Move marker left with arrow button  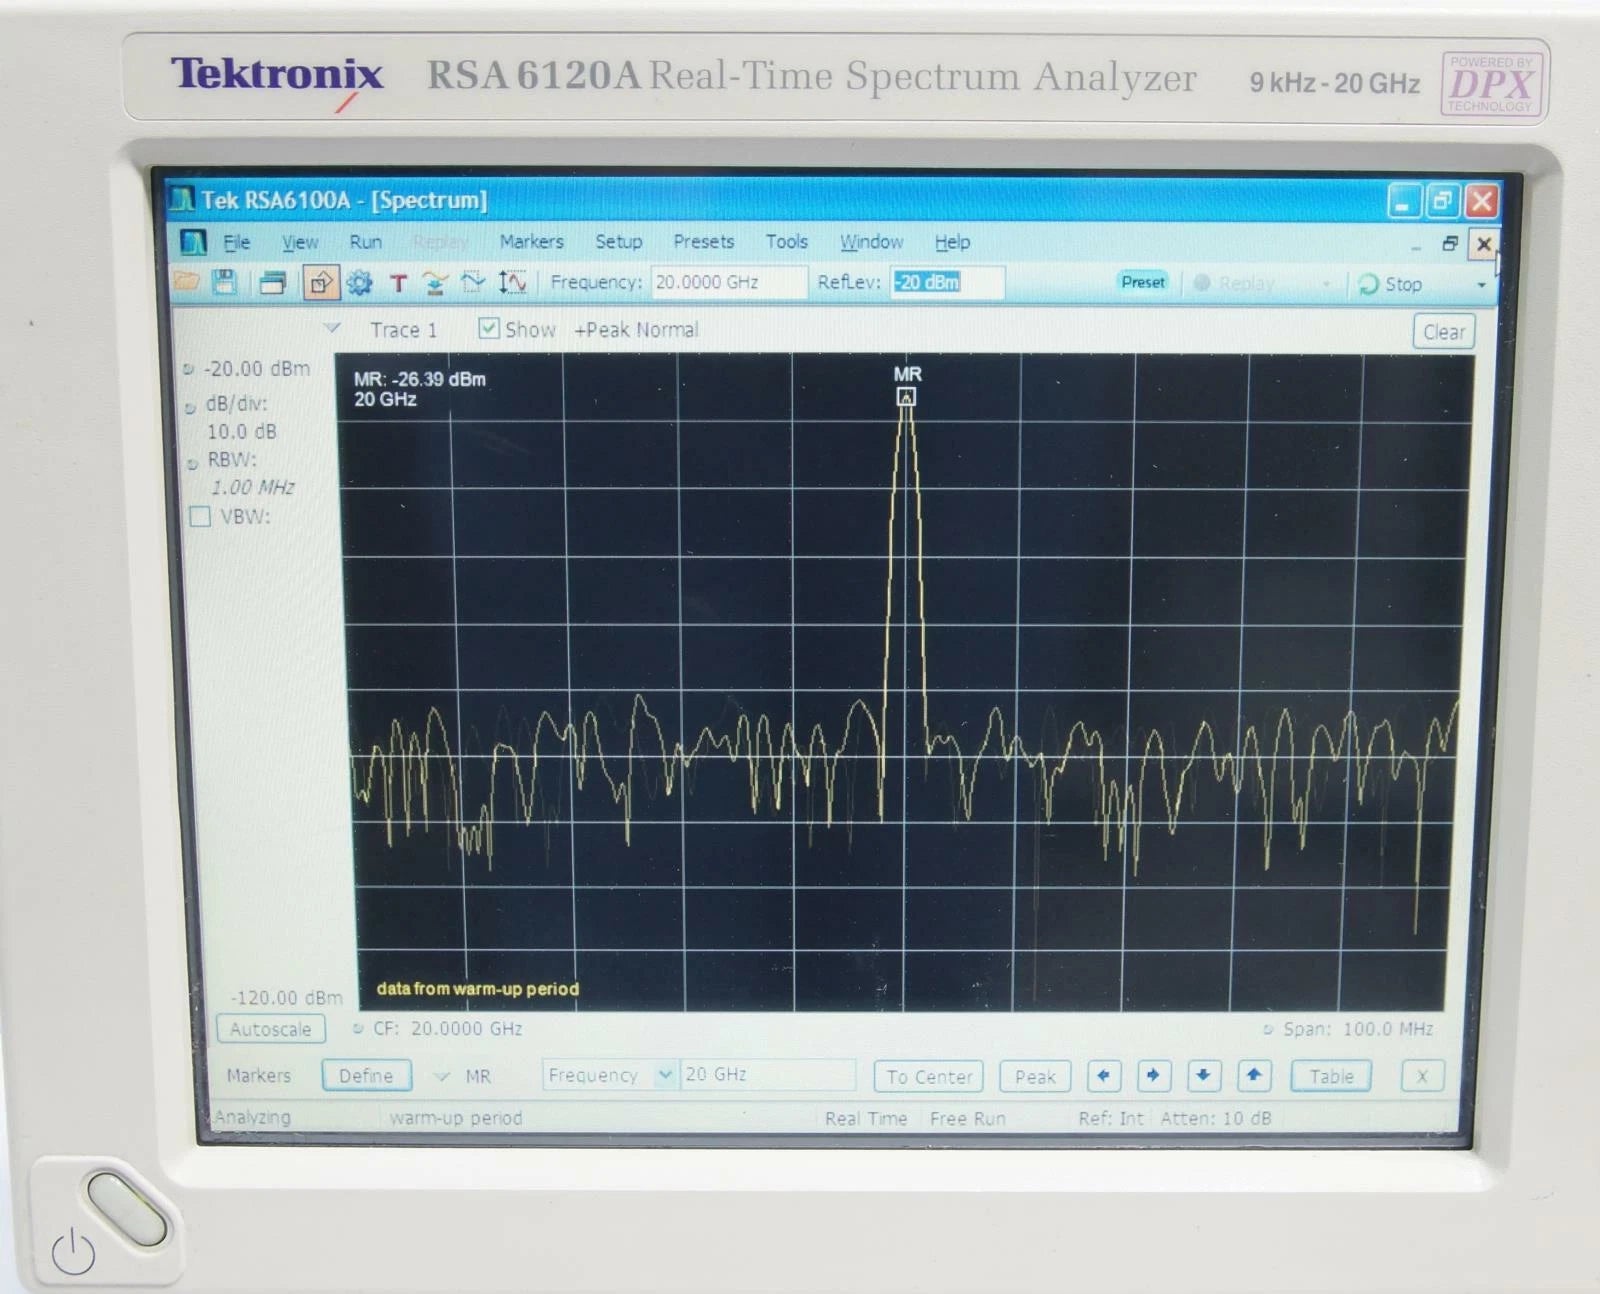1103,1075
